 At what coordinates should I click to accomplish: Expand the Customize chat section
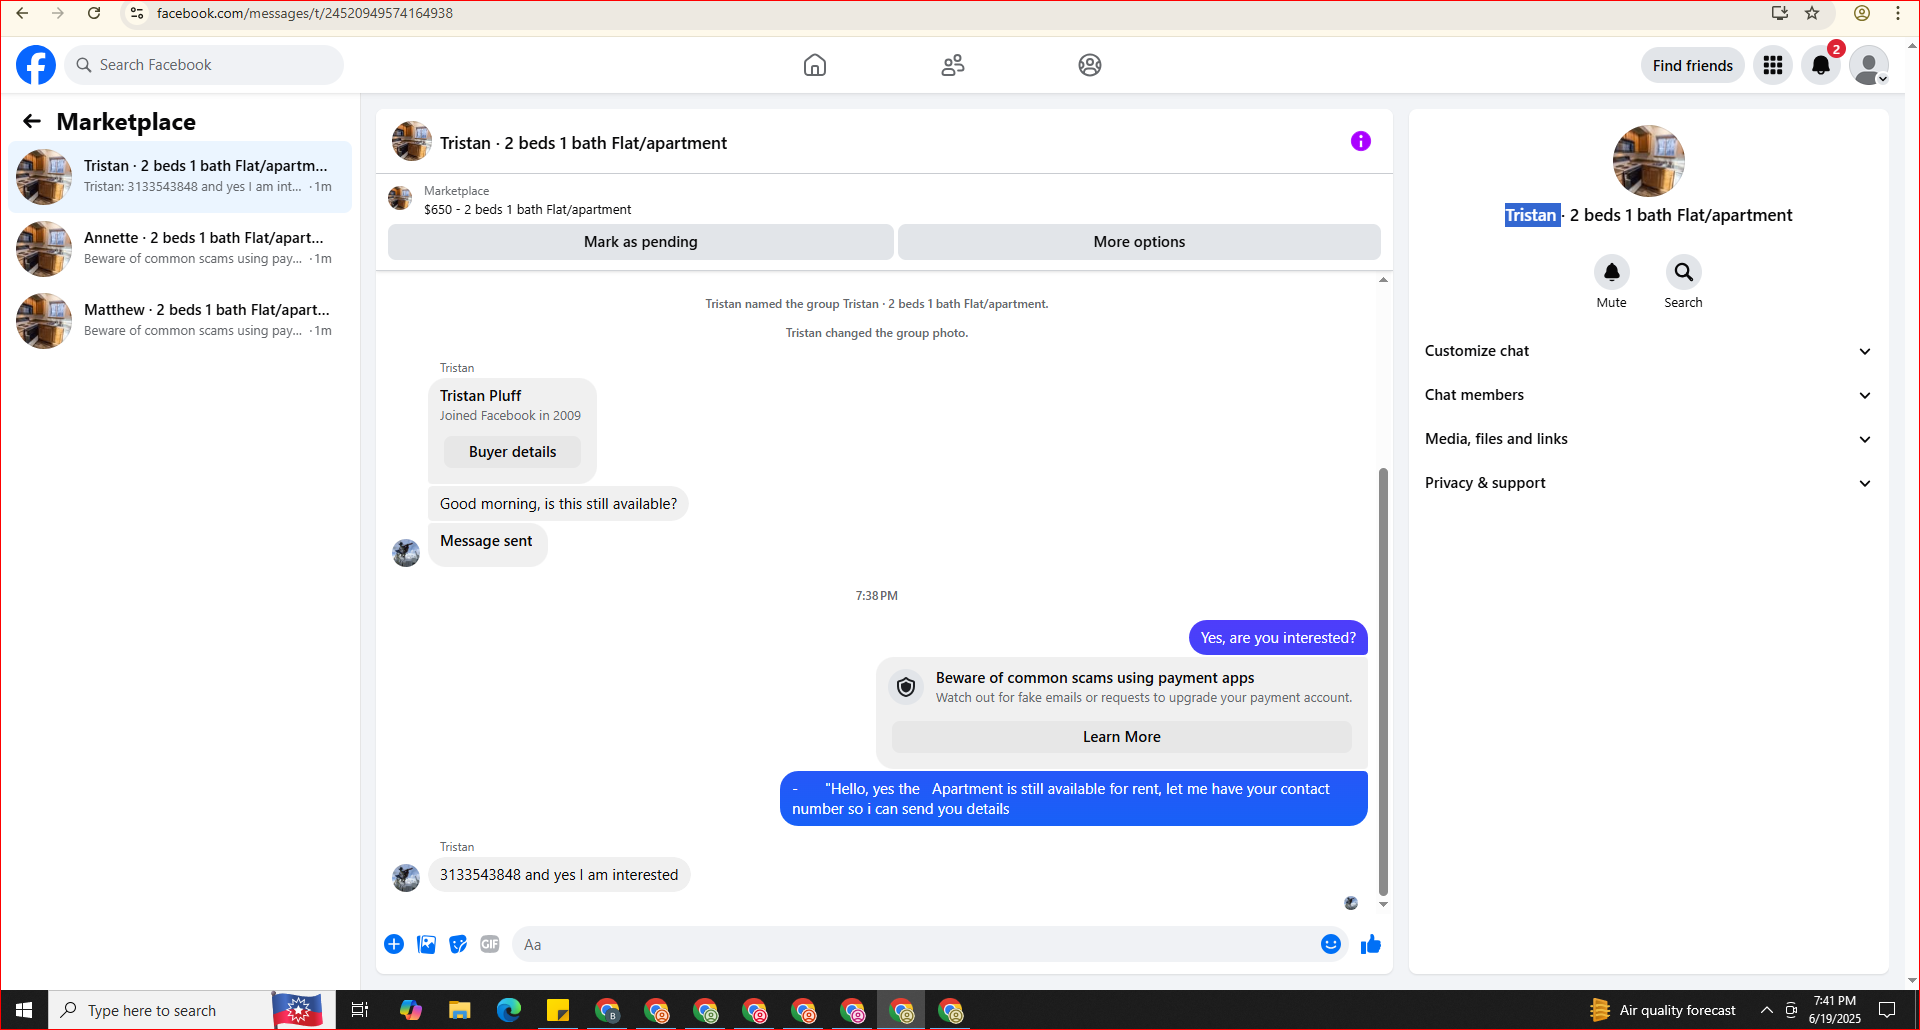click(1648, 351)
